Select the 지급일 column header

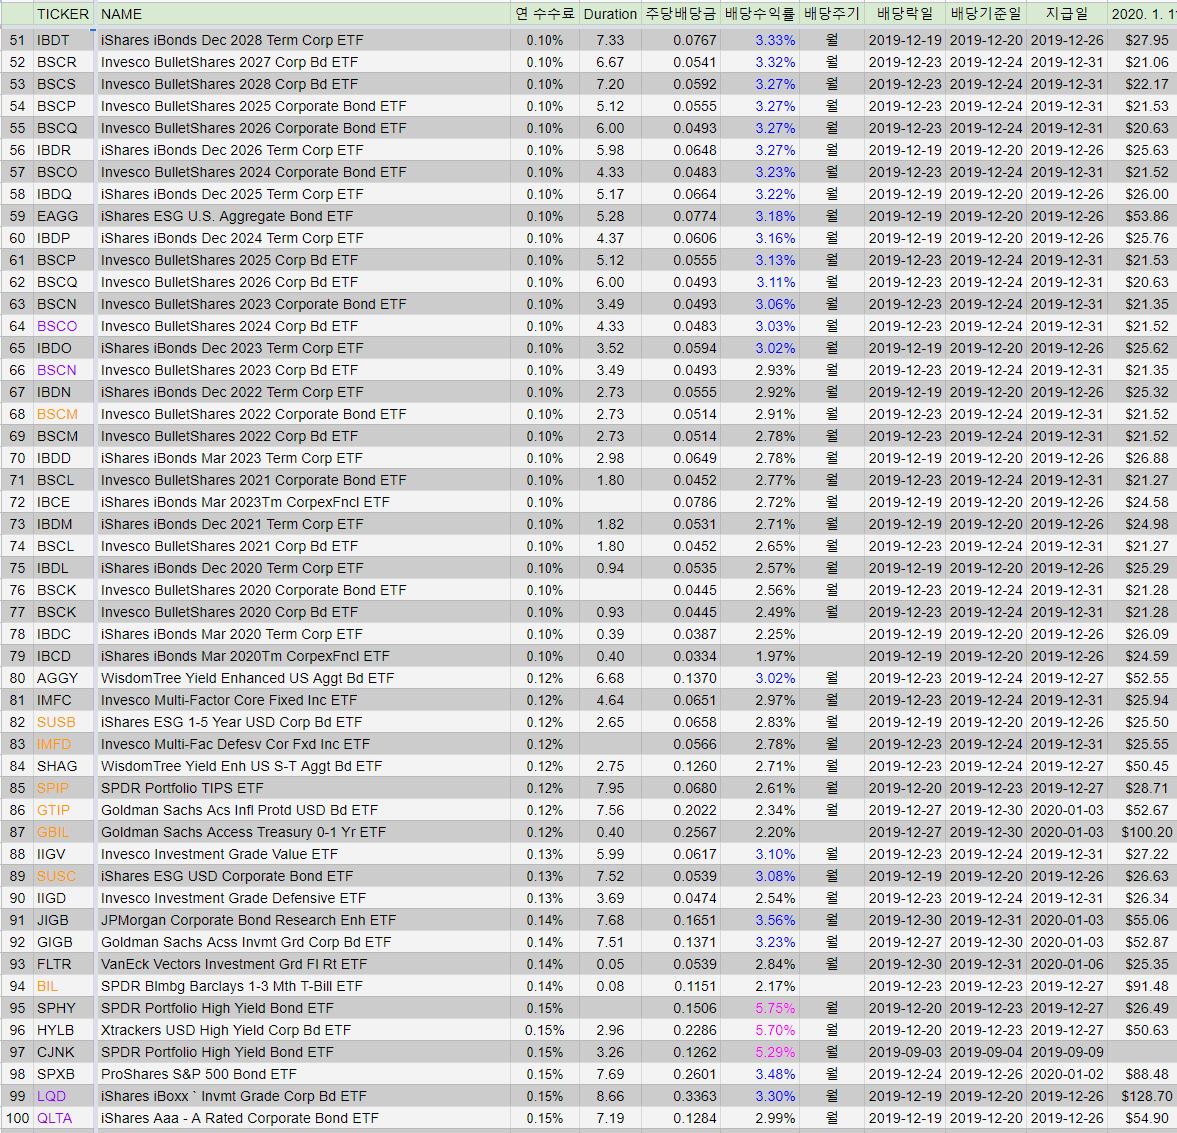(1067, 14)
